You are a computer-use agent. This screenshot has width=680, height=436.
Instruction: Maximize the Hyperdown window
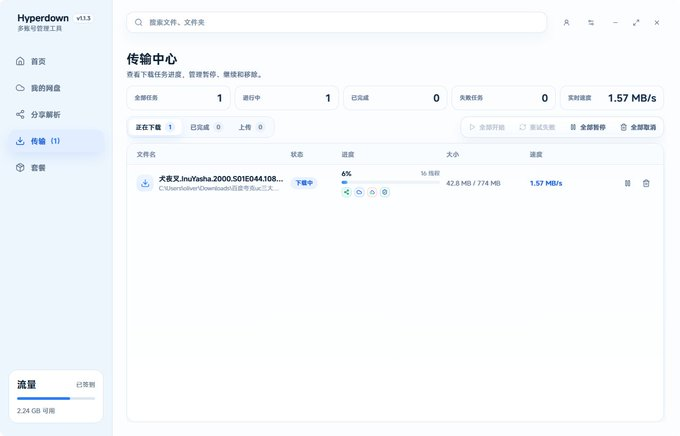click(x=636, y=23)
